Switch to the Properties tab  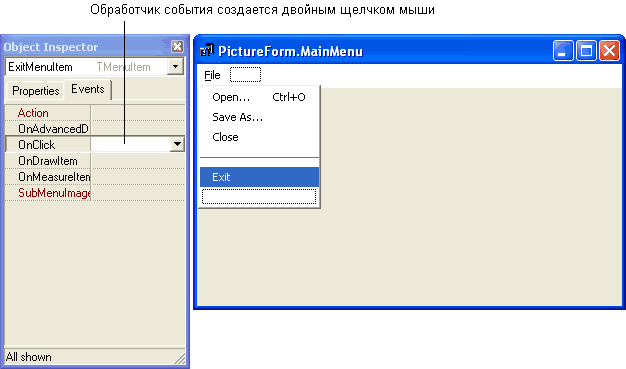coord(36,91)
